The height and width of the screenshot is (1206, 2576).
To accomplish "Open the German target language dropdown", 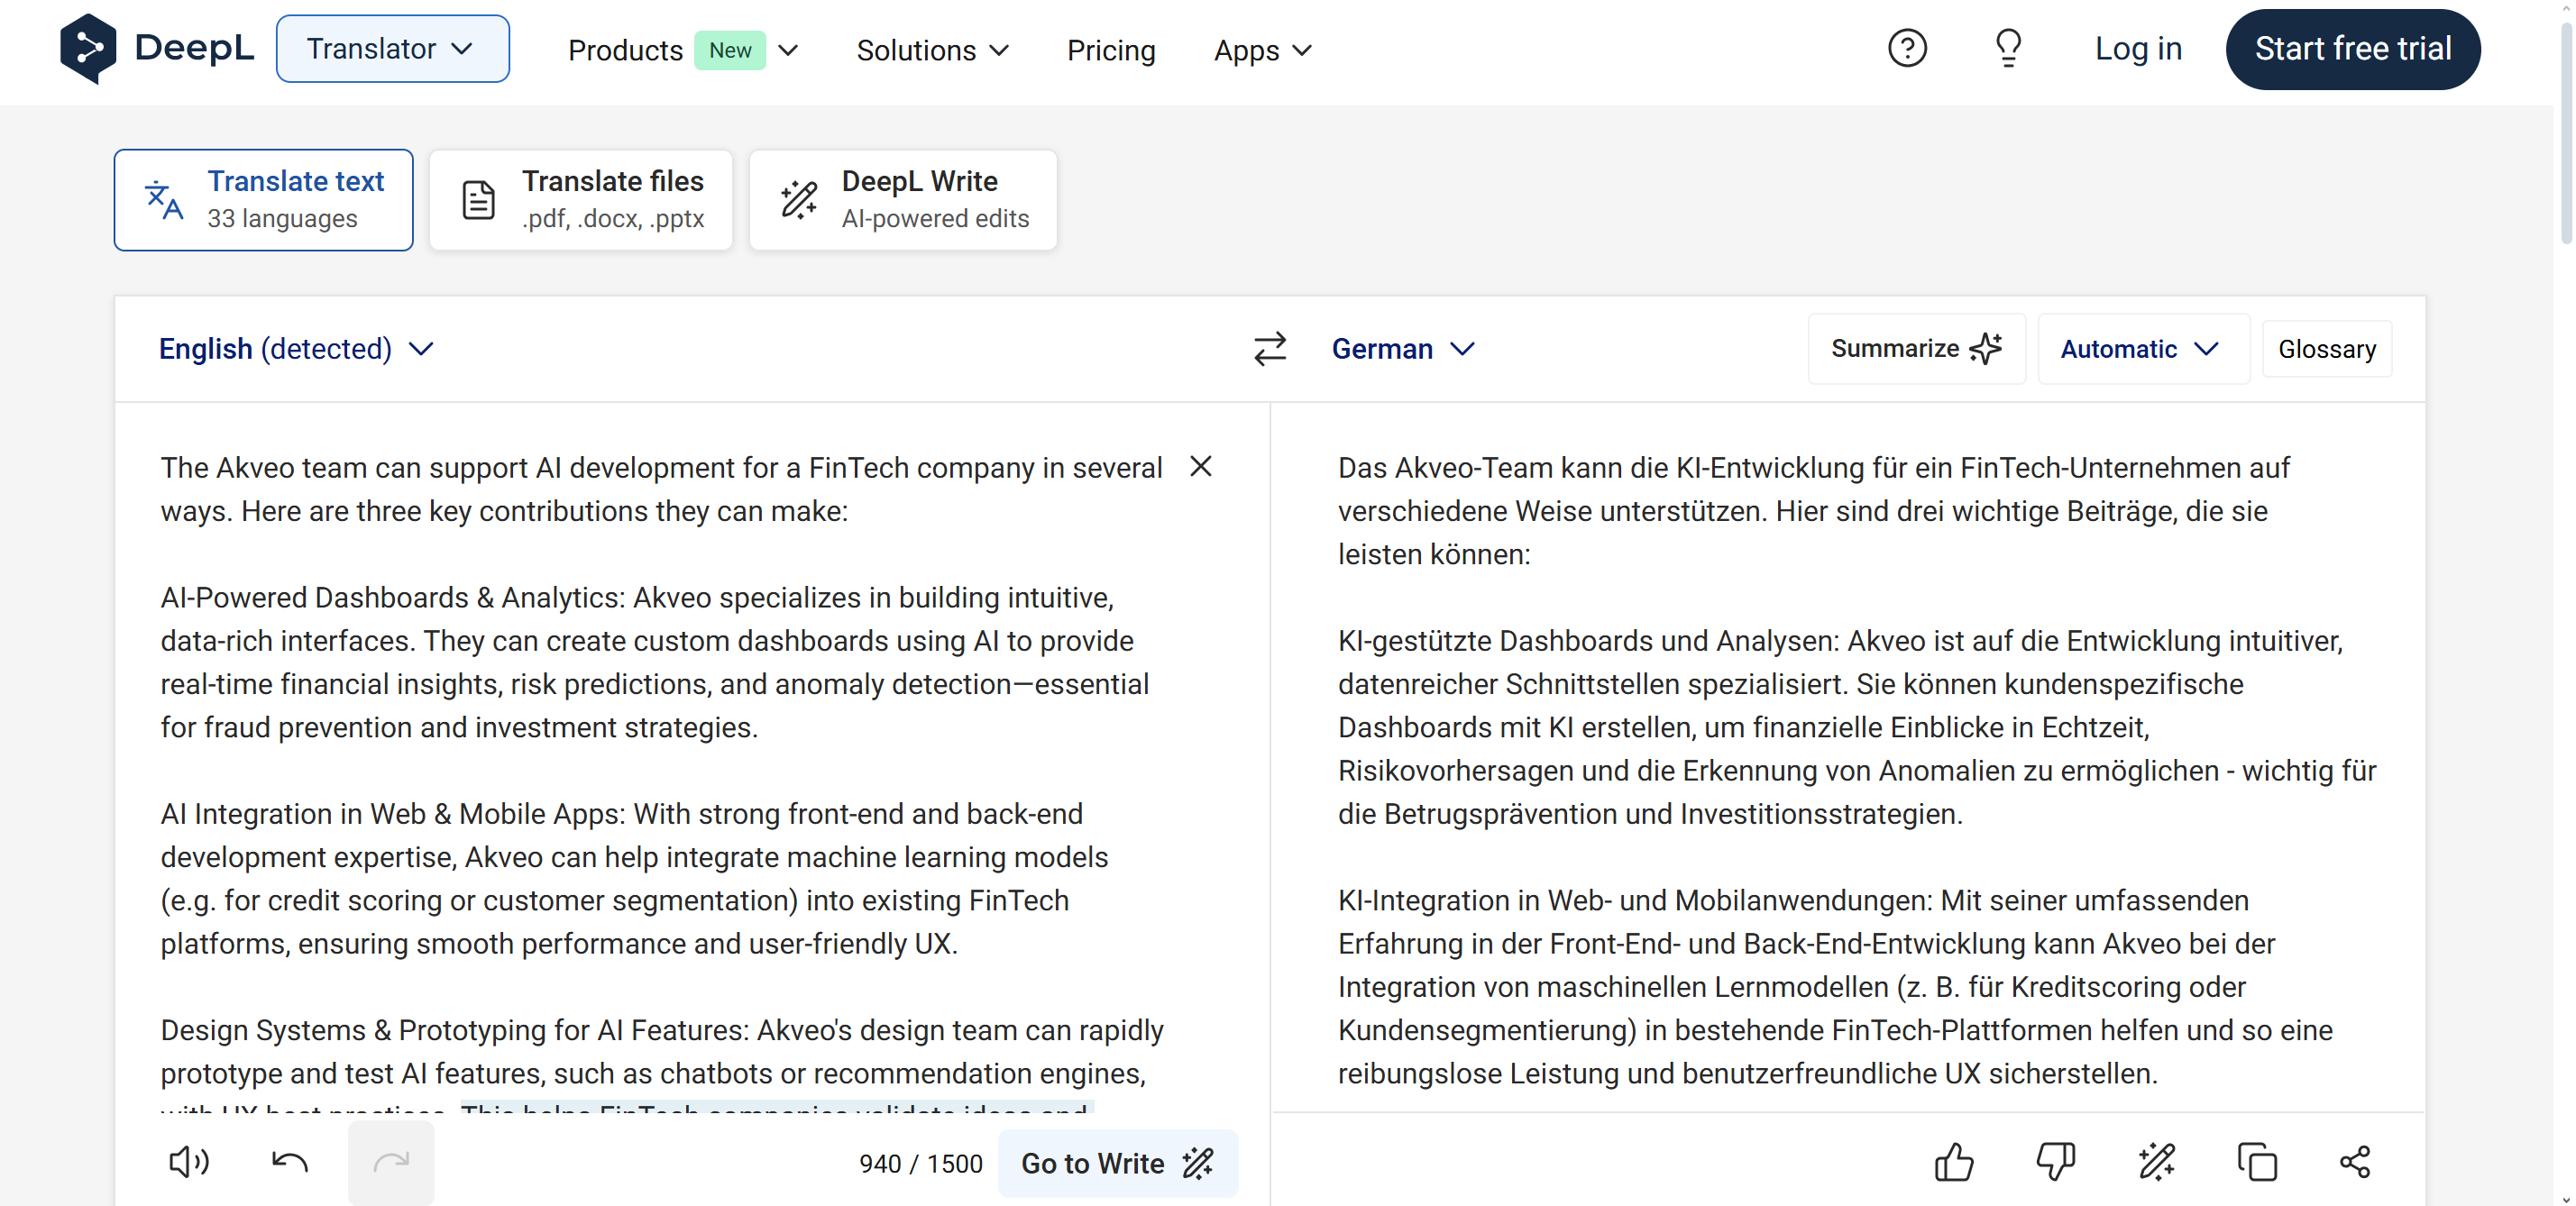I will [1402, 349].
